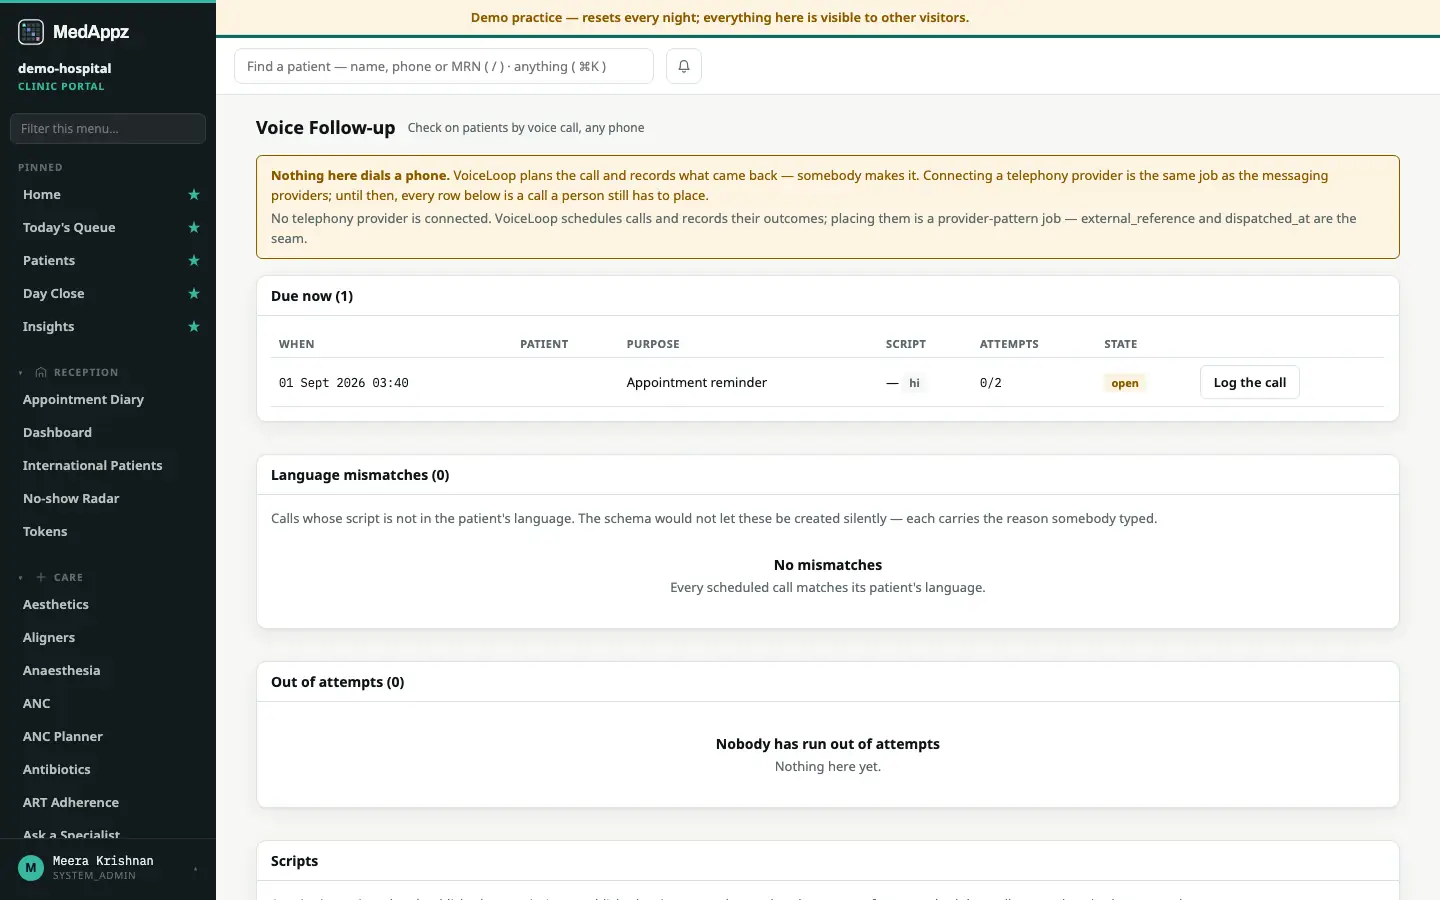This screenshot has height=900, width=1440.
Task: Click the Reception house icon
Action: 41,372
